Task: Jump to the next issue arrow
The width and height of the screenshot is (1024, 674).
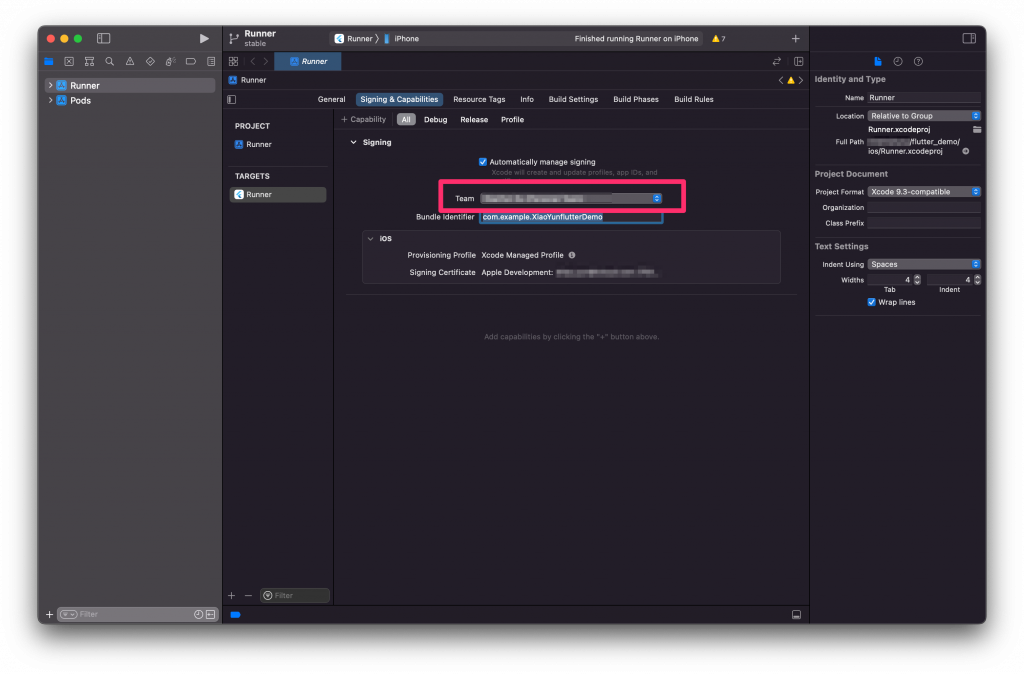Action: click(801, 80)
